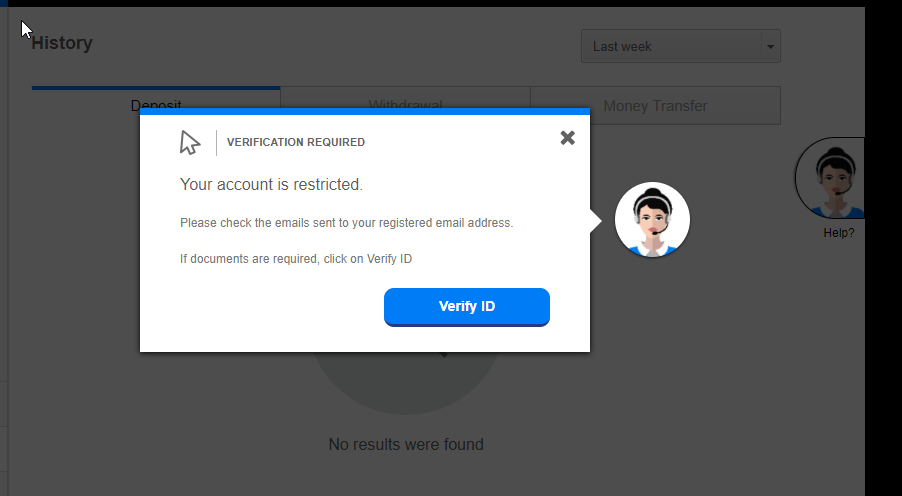Switch to the Money Transfer tab
The width and height of the screenshot is (902, 496).
655,106
